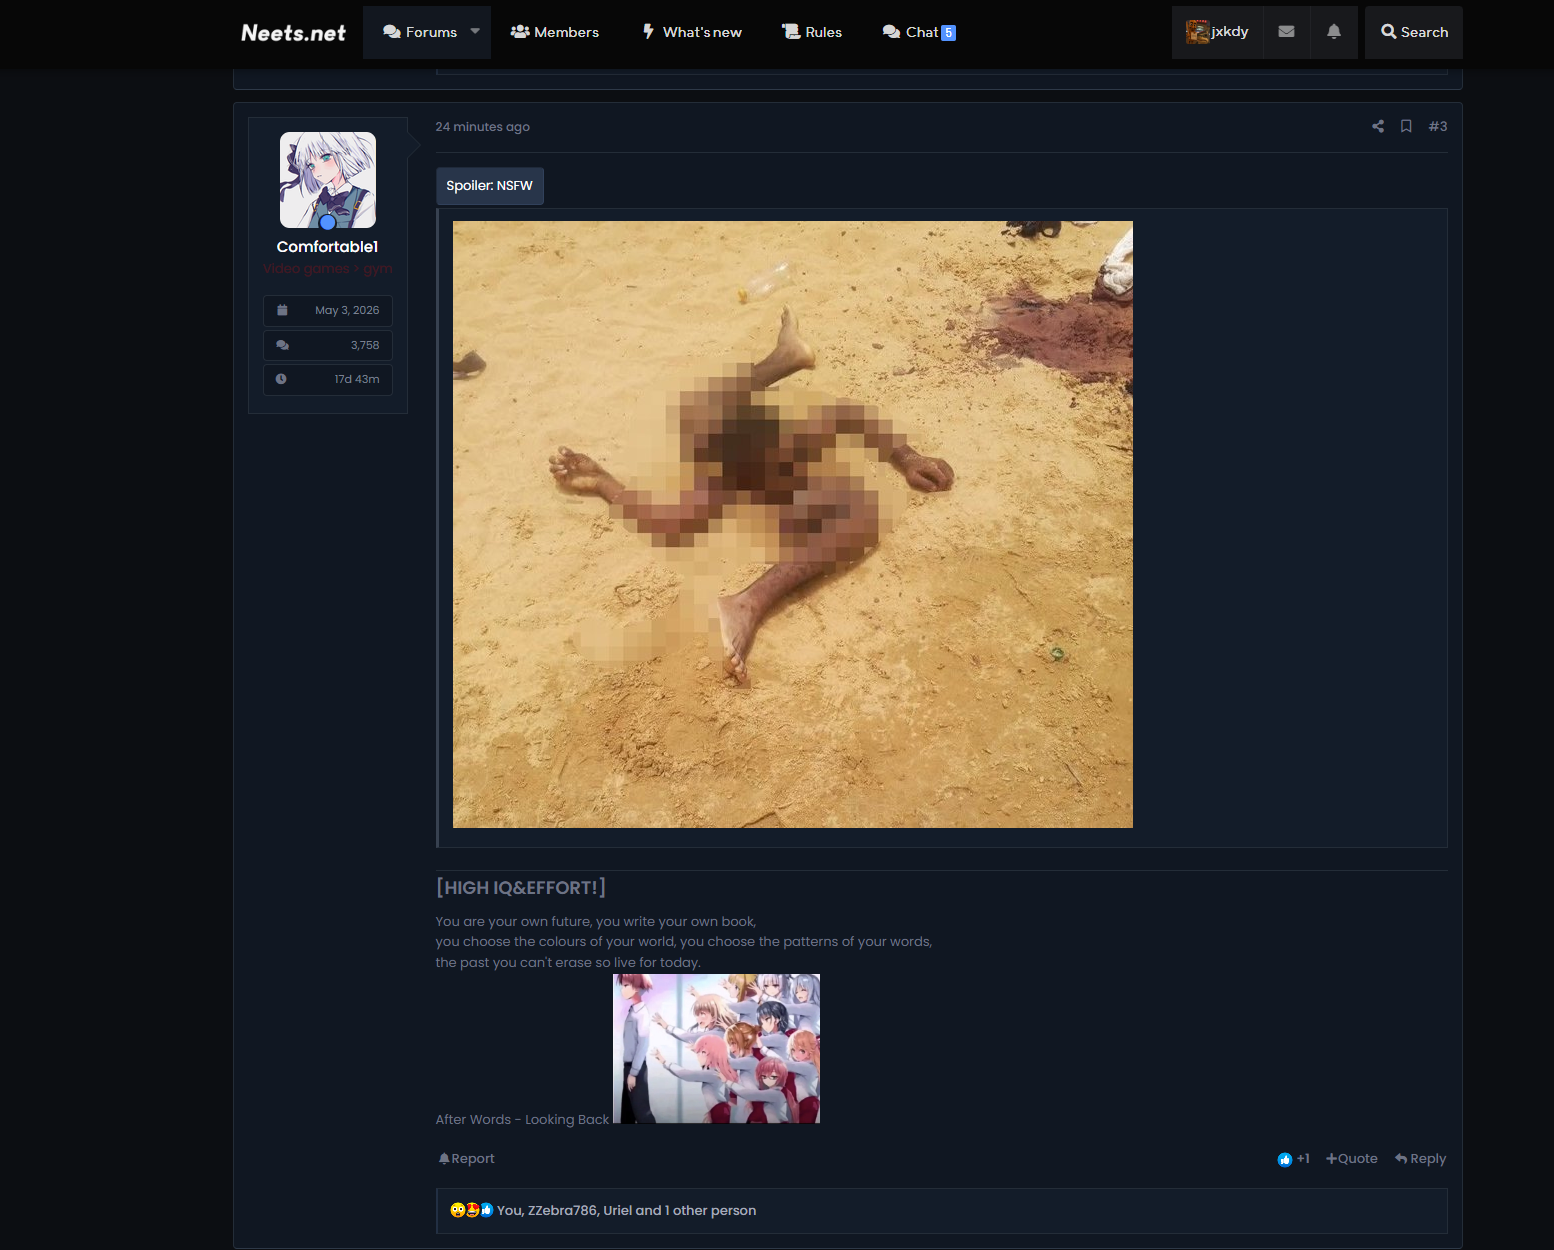Expand the Forums dropdown arrow
Screen dimensions: 1554x1250
point(476,32)
